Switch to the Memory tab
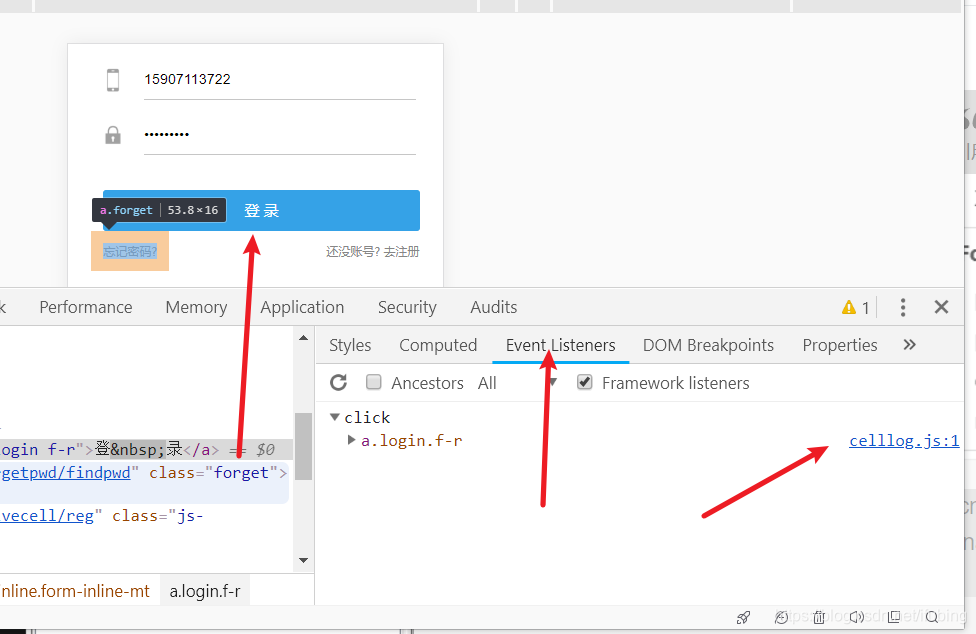The height and width of the screenshot is (634, 976). [196, 307]
